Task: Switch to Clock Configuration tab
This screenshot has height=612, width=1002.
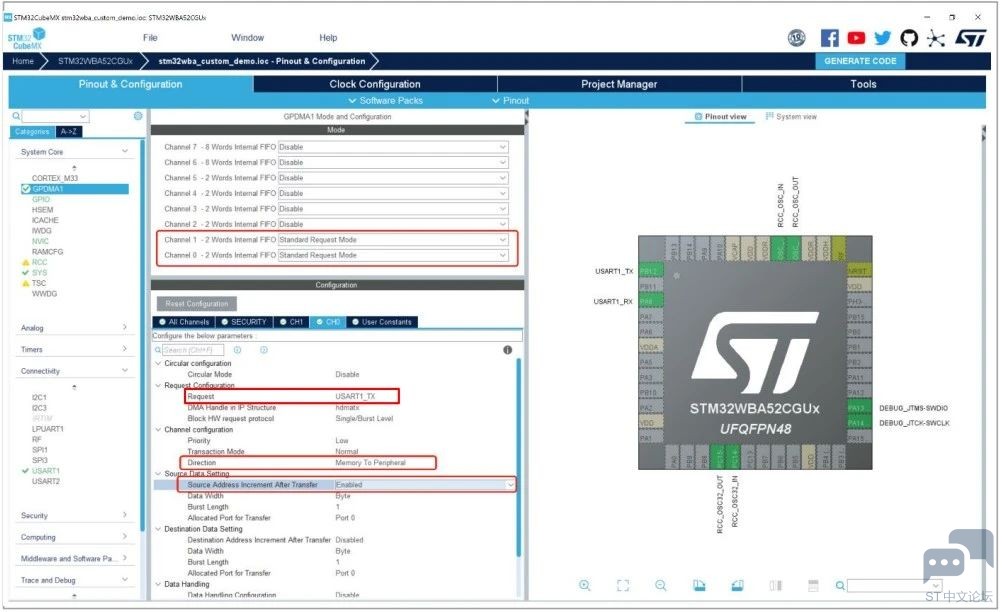Action: [375, 84]
